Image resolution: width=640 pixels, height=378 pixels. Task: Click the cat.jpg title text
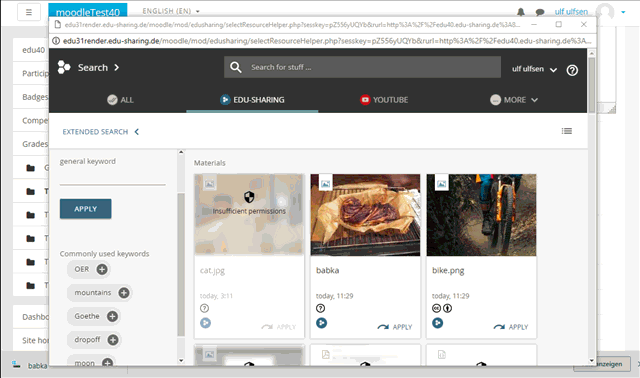(x=212, y=270)
